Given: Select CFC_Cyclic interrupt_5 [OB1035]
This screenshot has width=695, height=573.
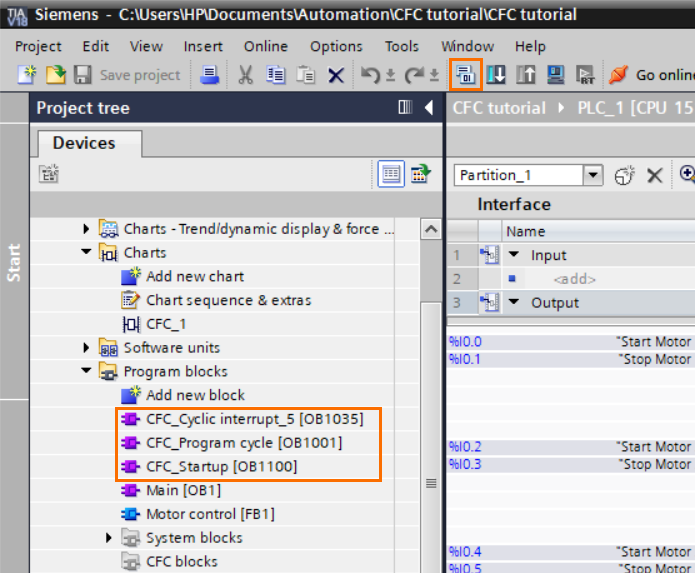Looking at the screenshot, I should pos(255,419).
